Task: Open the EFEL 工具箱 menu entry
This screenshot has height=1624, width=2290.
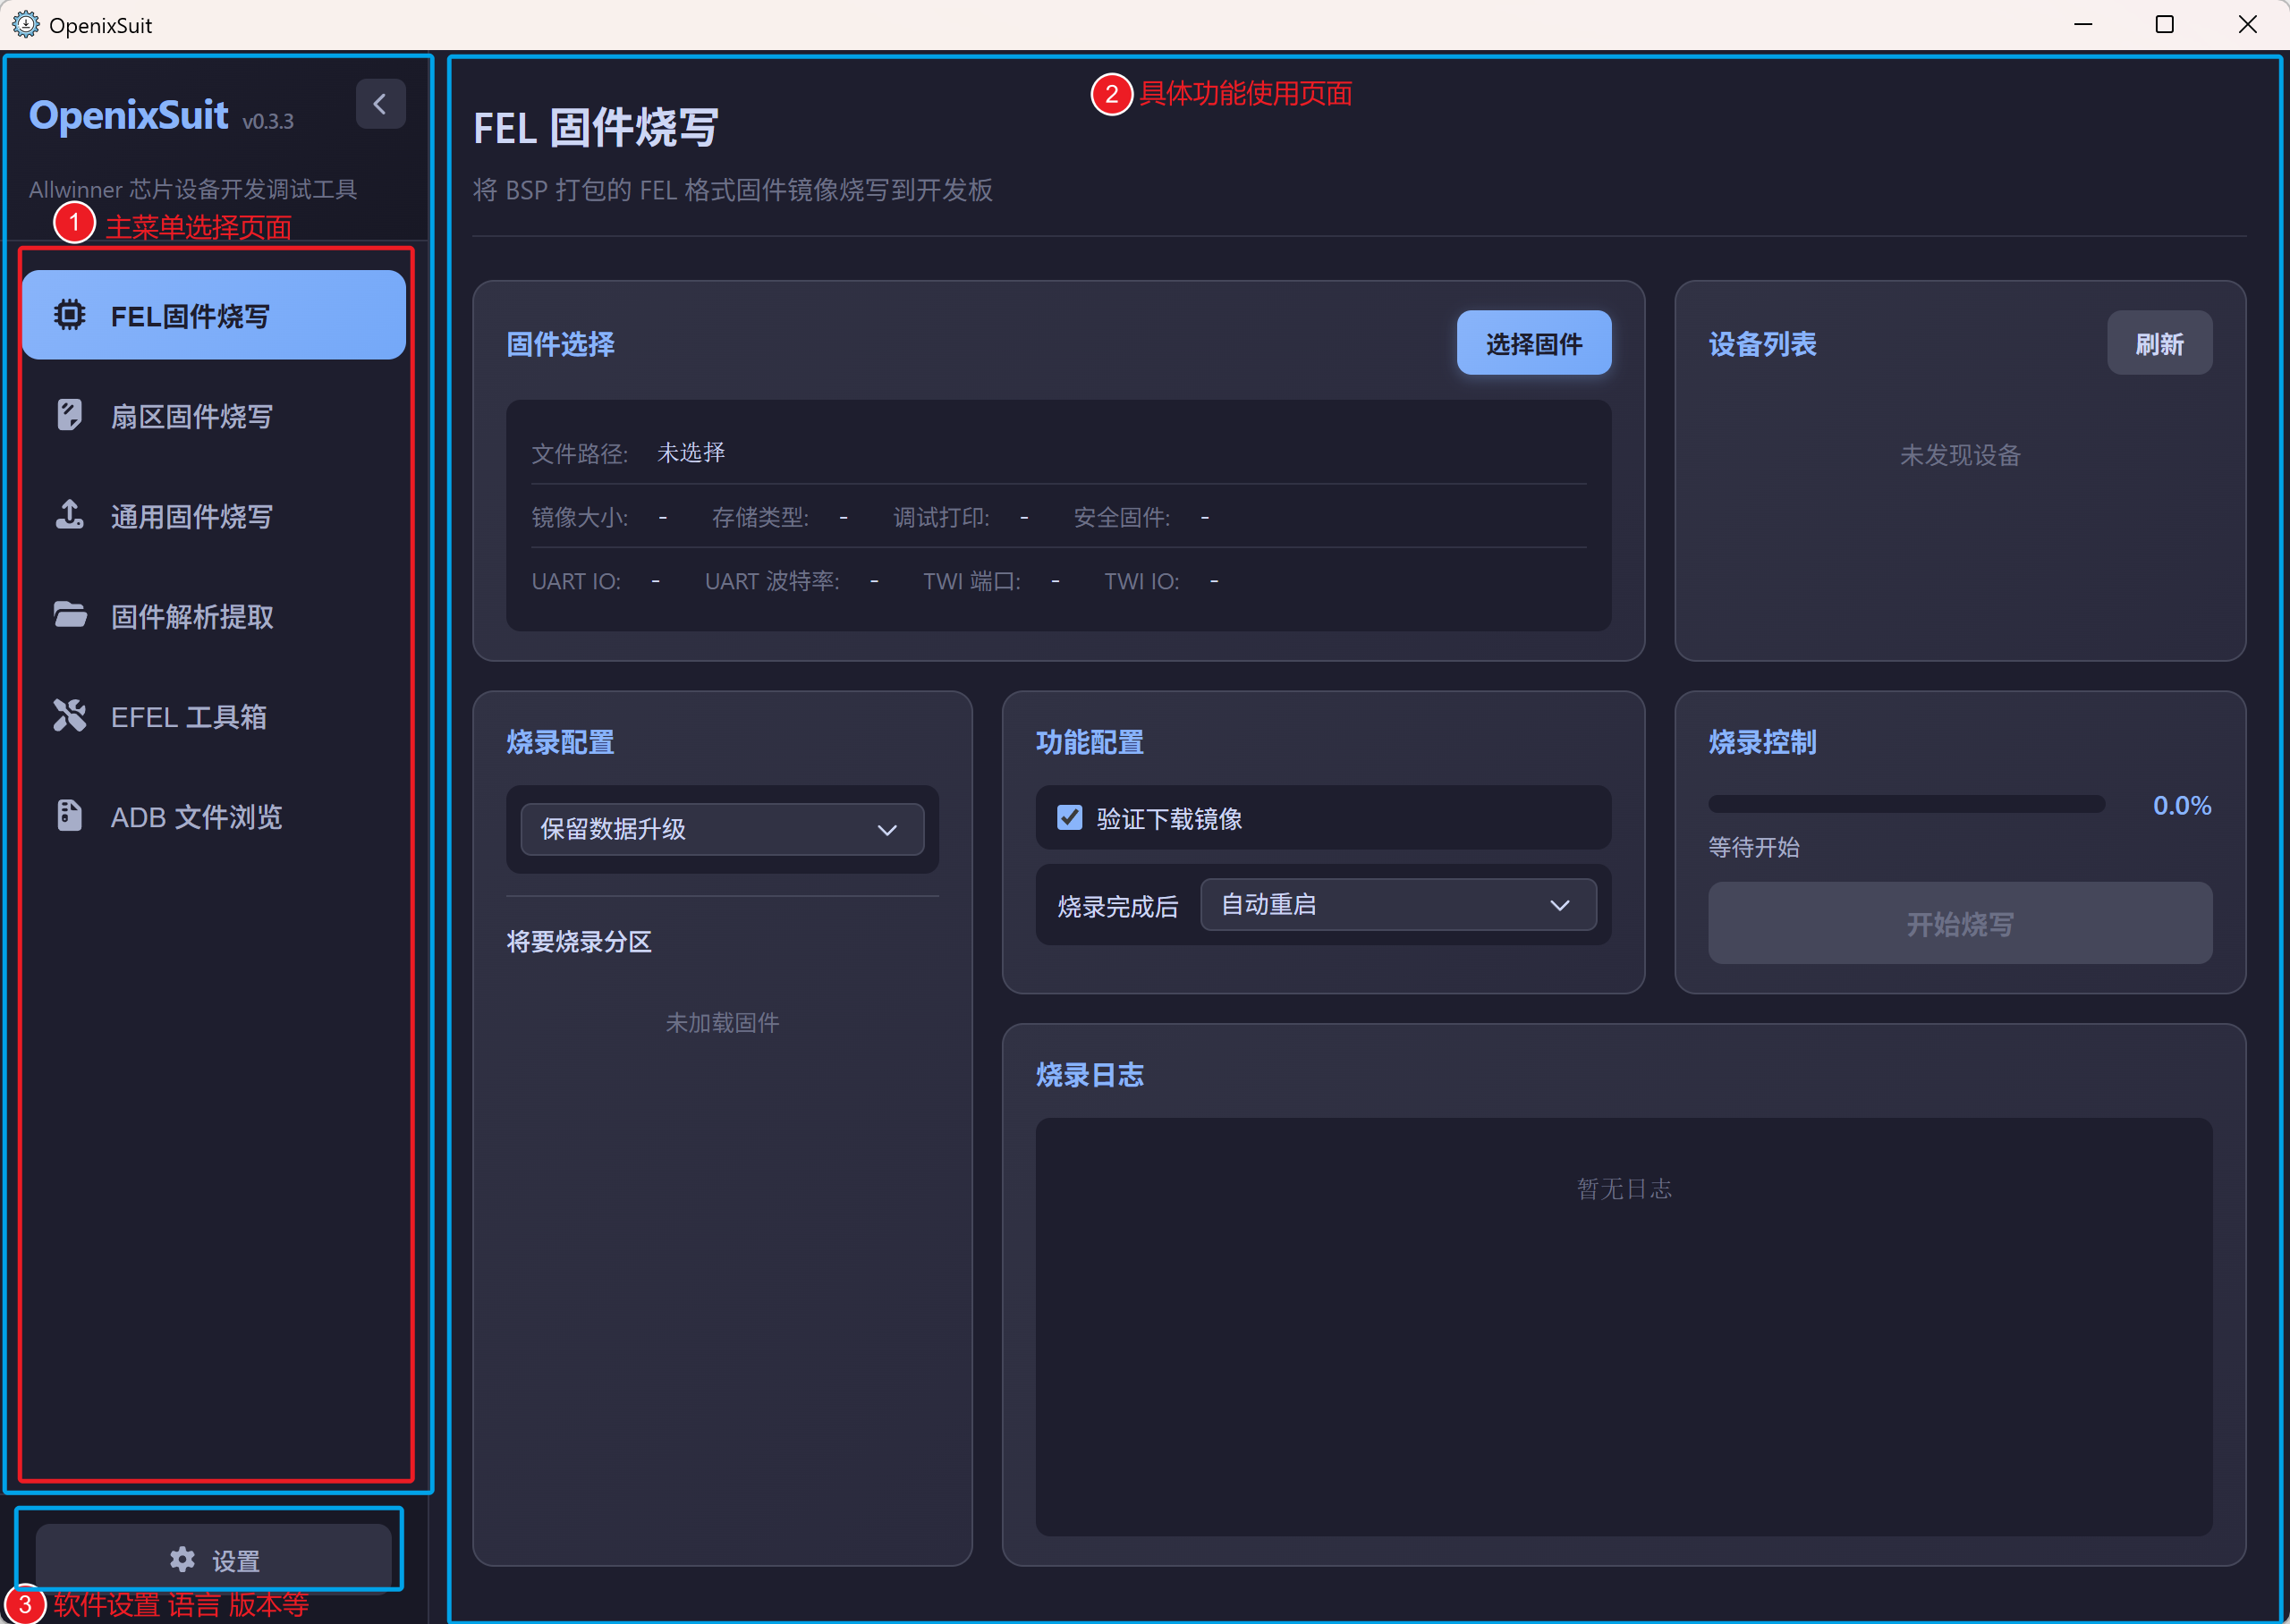Action: [x=189, y=717]
